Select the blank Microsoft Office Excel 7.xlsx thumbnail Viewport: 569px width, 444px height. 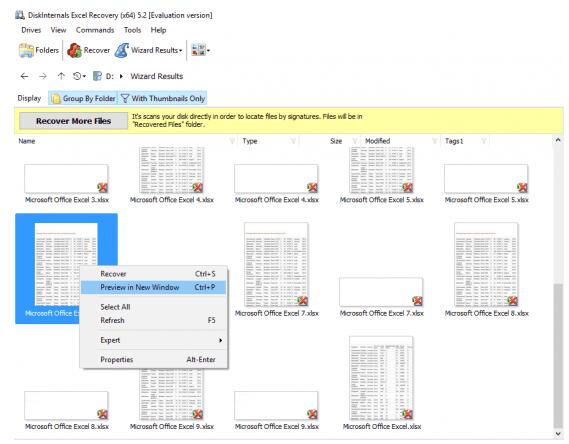pos(381,292)
